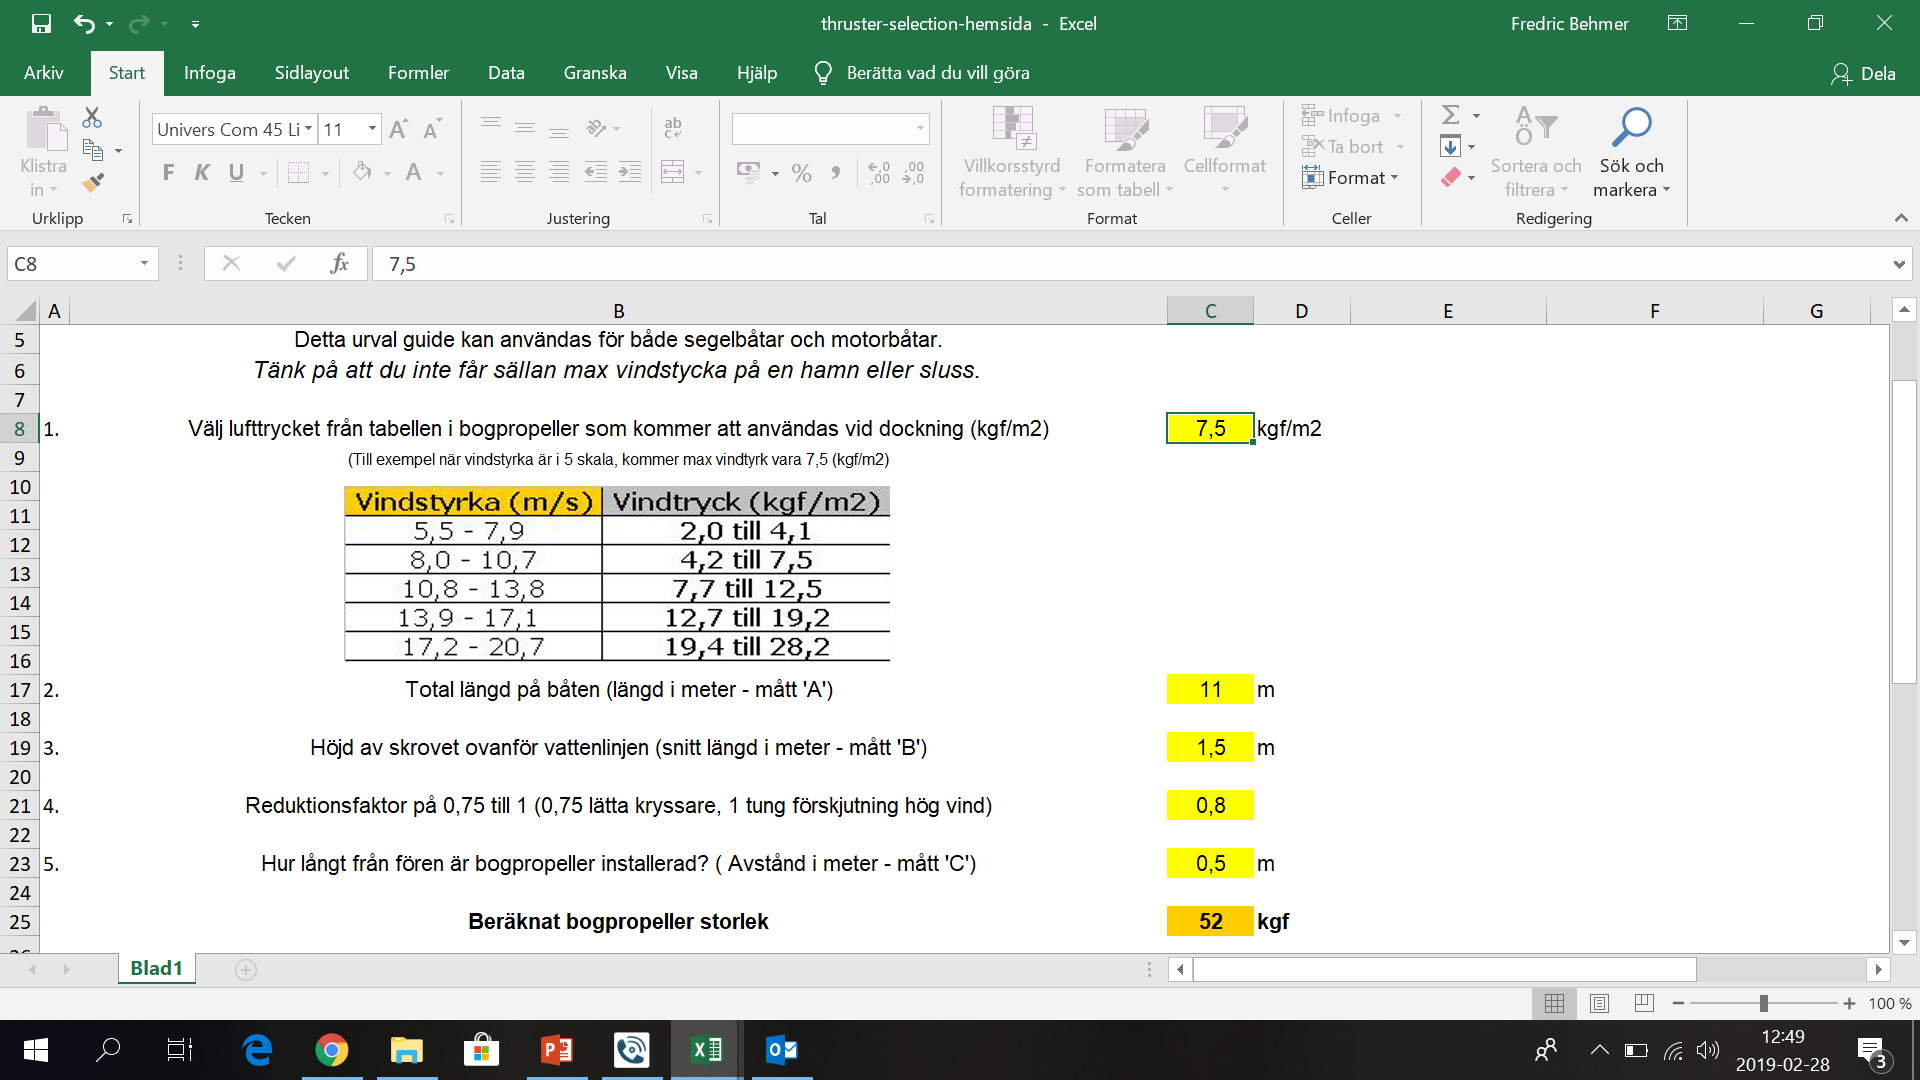
Task: Select yellow cell containing value 11
Action: pyautogui.click(x=1210, y=690)
